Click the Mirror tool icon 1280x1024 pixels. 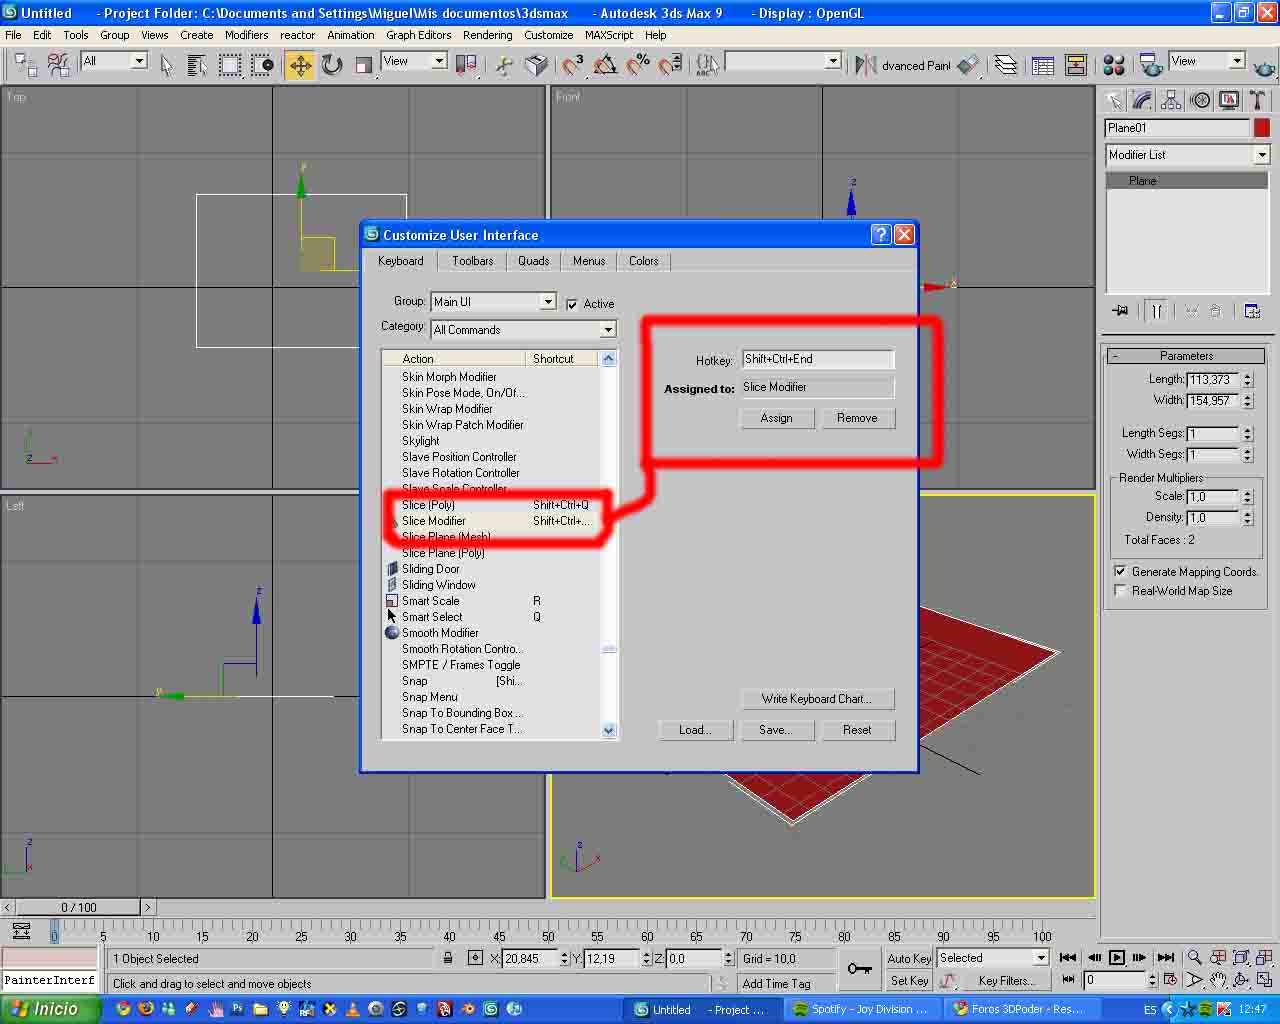[x=864, y=65]
